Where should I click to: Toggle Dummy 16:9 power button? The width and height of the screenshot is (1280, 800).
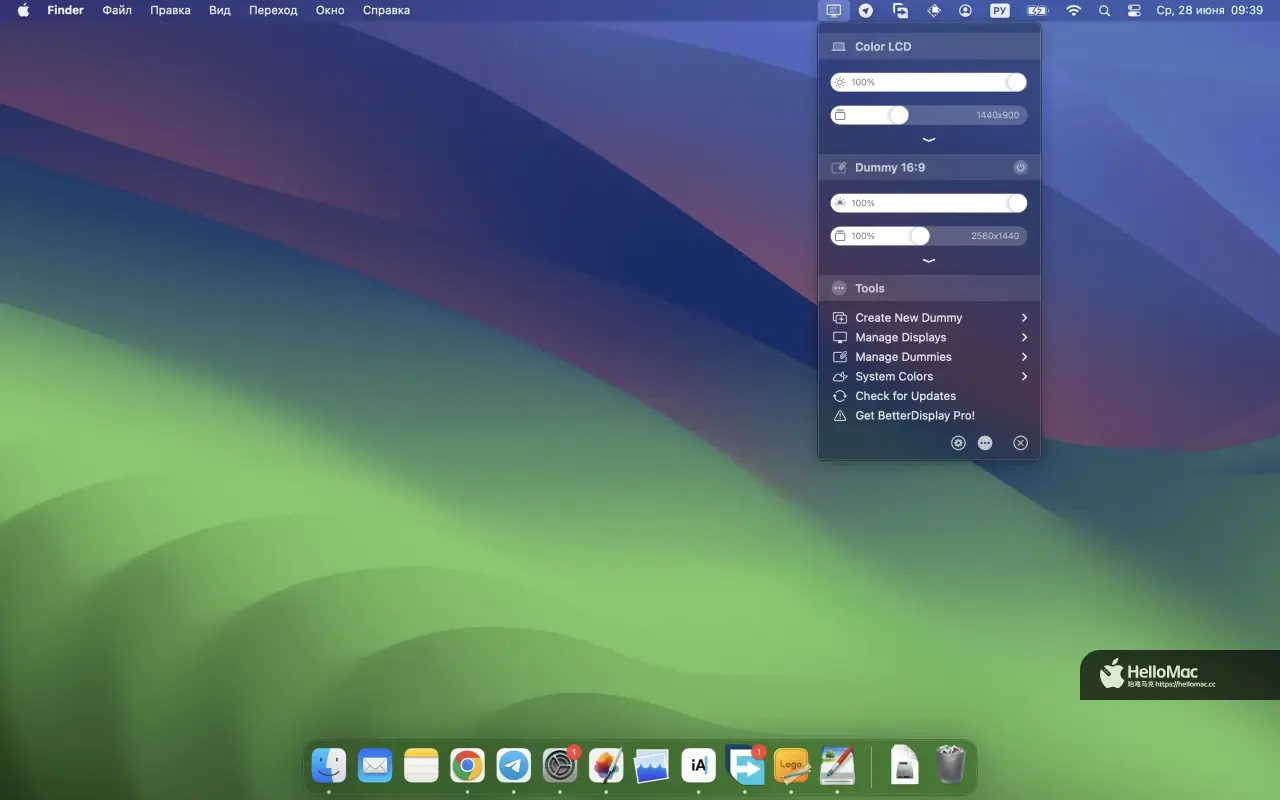click(x=1020, y=168)
